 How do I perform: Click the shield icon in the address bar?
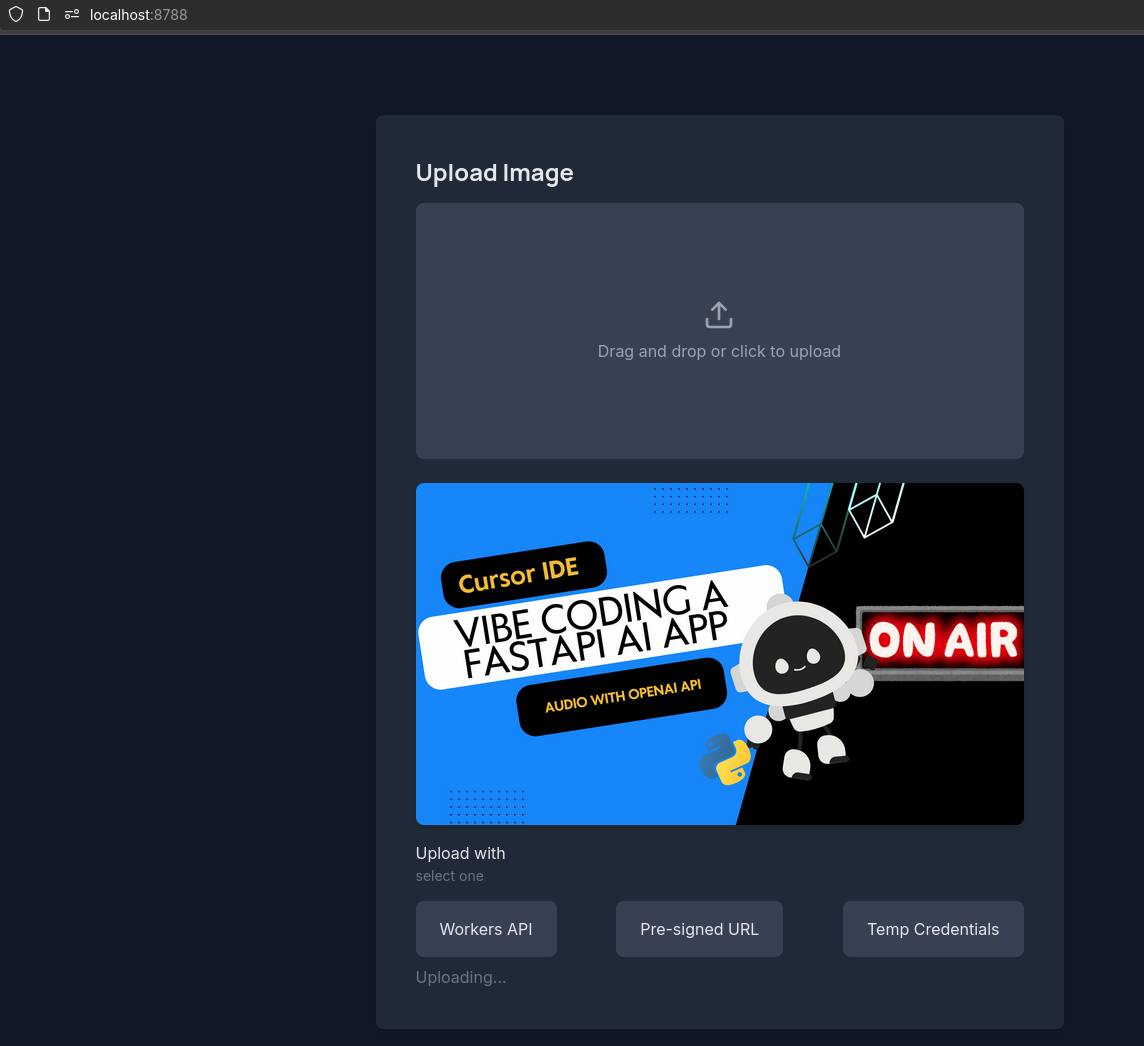[16, 15]
